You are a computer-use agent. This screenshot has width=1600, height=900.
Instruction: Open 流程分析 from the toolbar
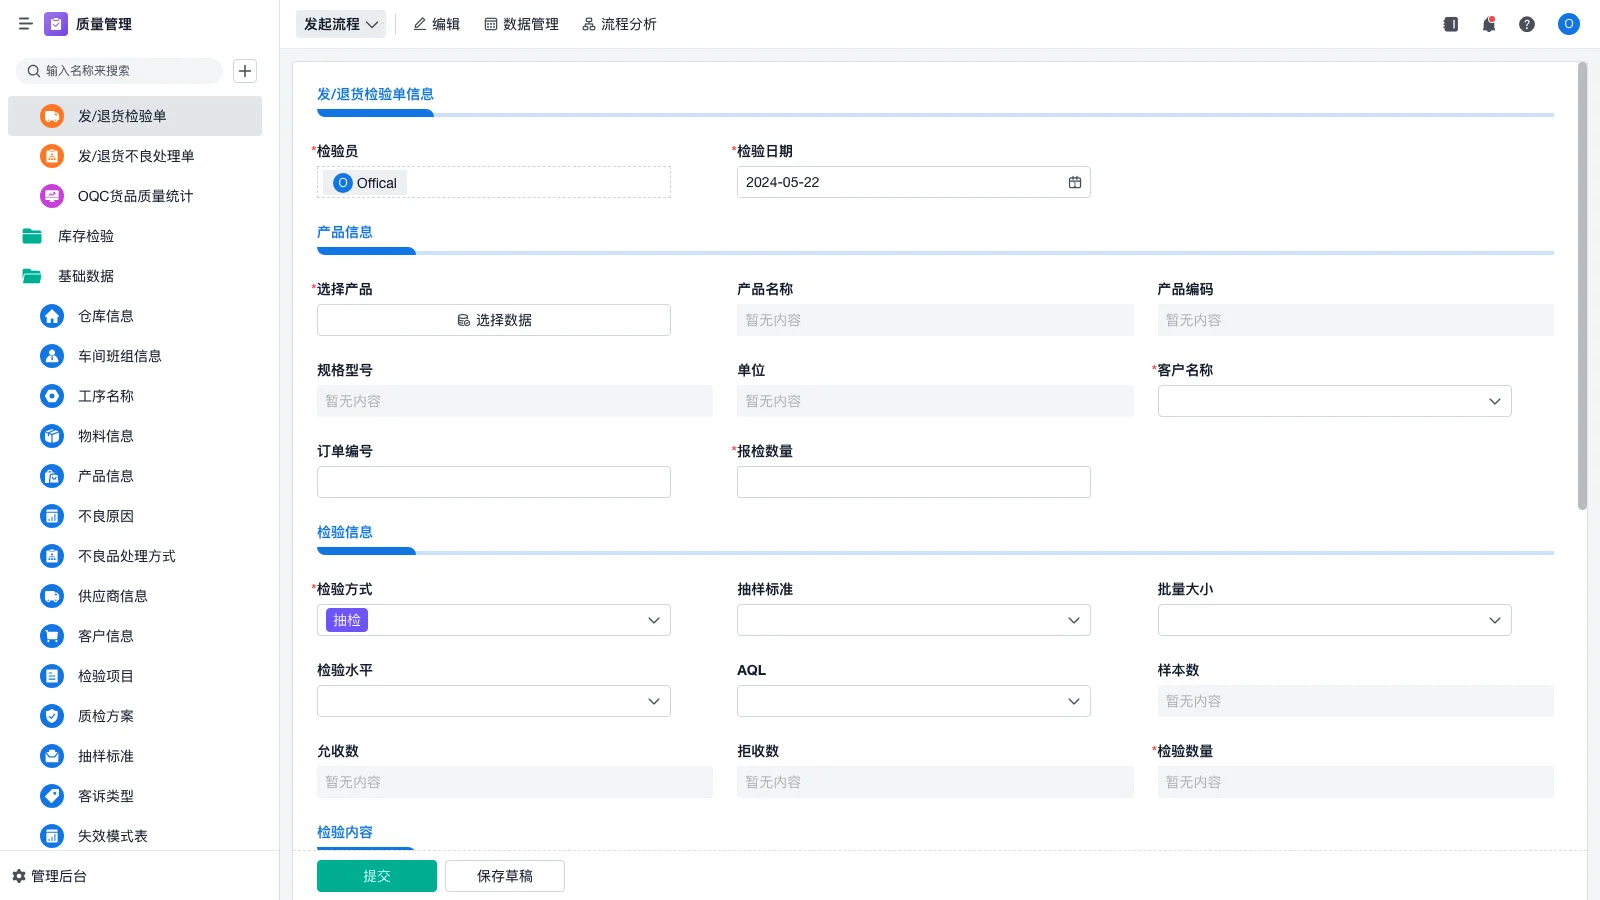click(619, 24)
